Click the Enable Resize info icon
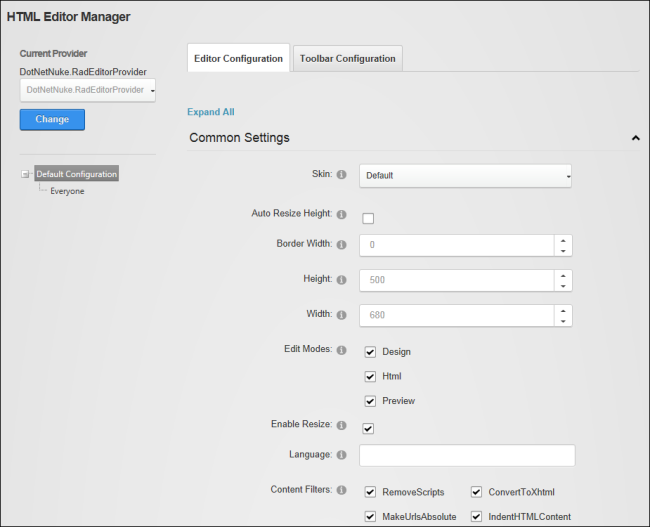Image resolution: width=650 pixels, height=527 pixels. pyautogui.click(x=341, y=425)
